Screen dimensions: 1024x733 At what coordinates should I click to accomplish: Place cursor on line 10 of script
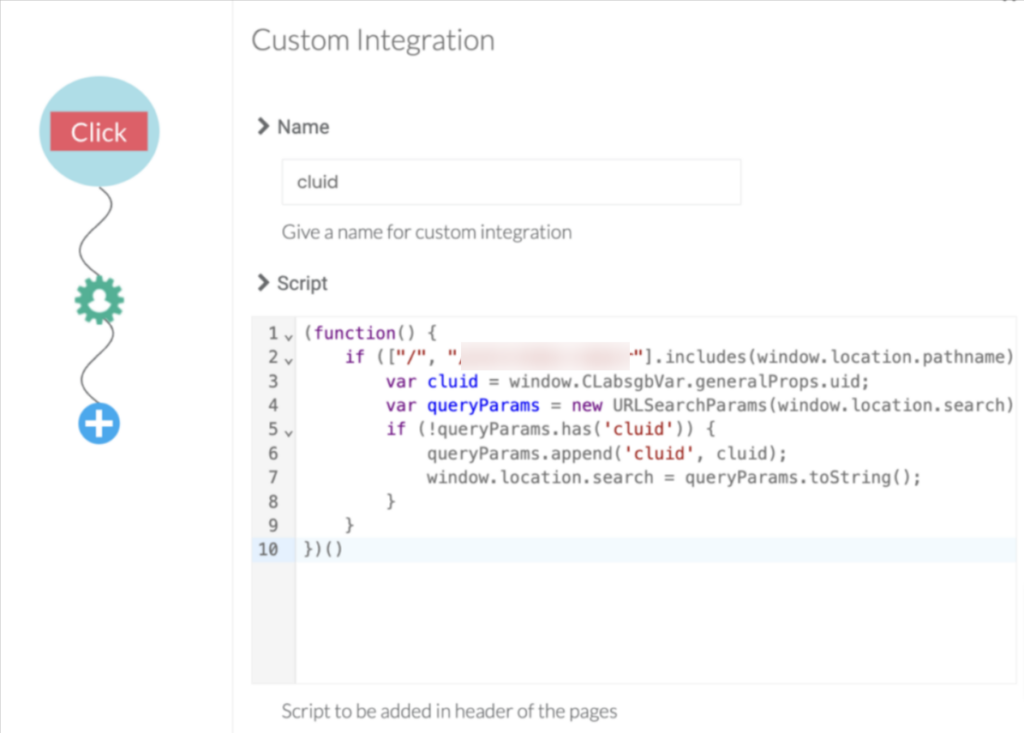(x=656, y=549)
